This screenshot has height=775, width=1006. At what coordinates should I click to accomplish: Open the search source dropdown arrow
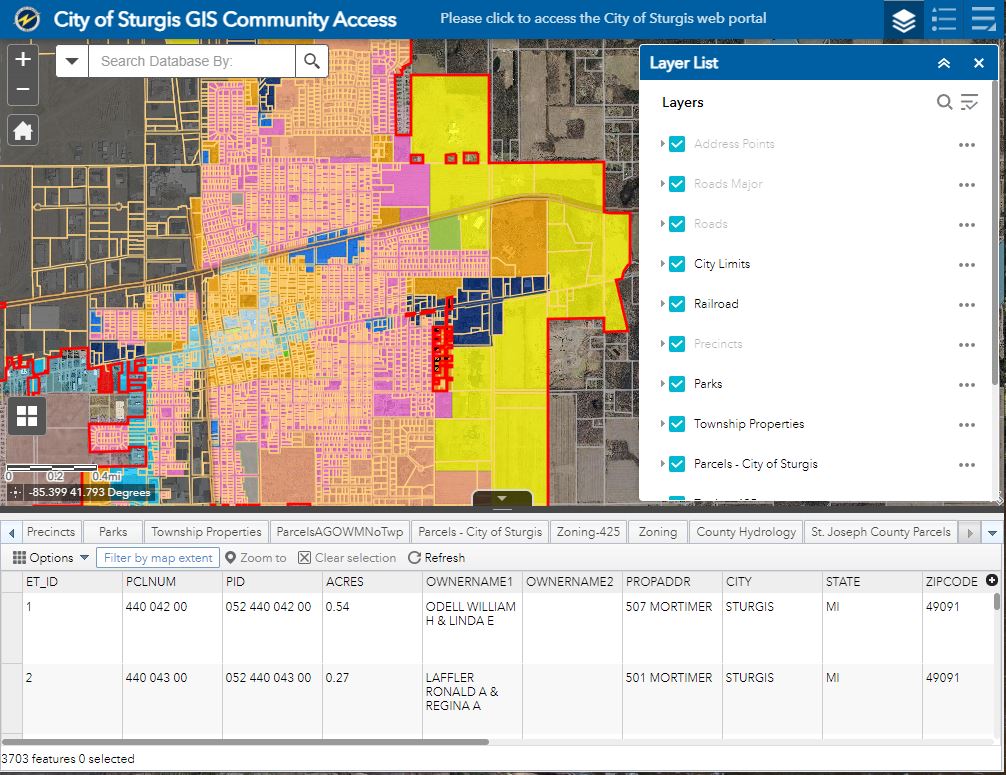pos(72,61)
